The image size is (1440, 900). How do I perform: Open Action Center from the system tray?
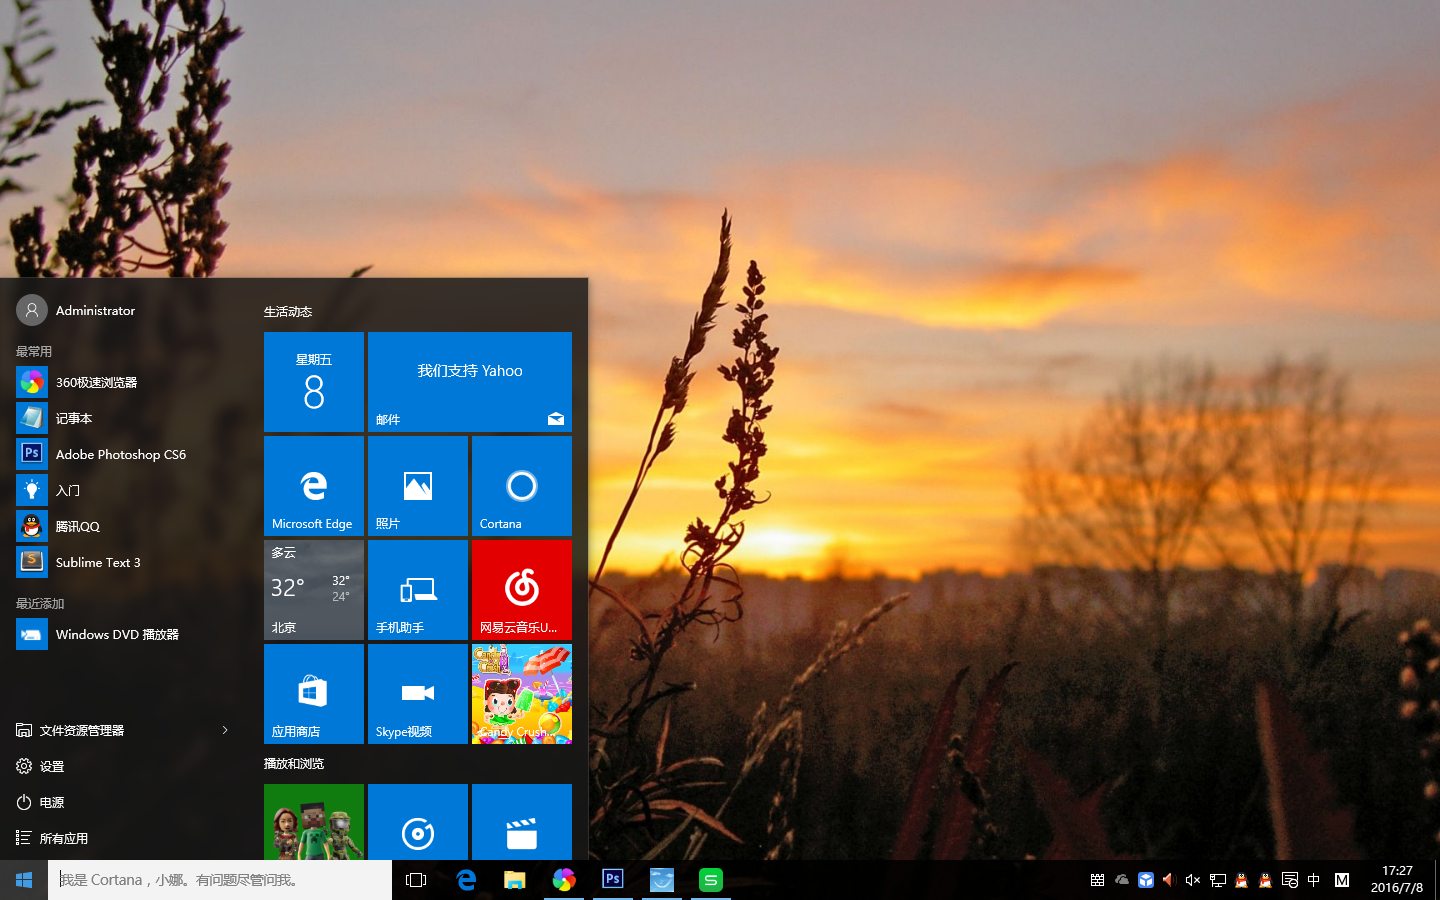pyautogui.click(x=1290, y=880)
